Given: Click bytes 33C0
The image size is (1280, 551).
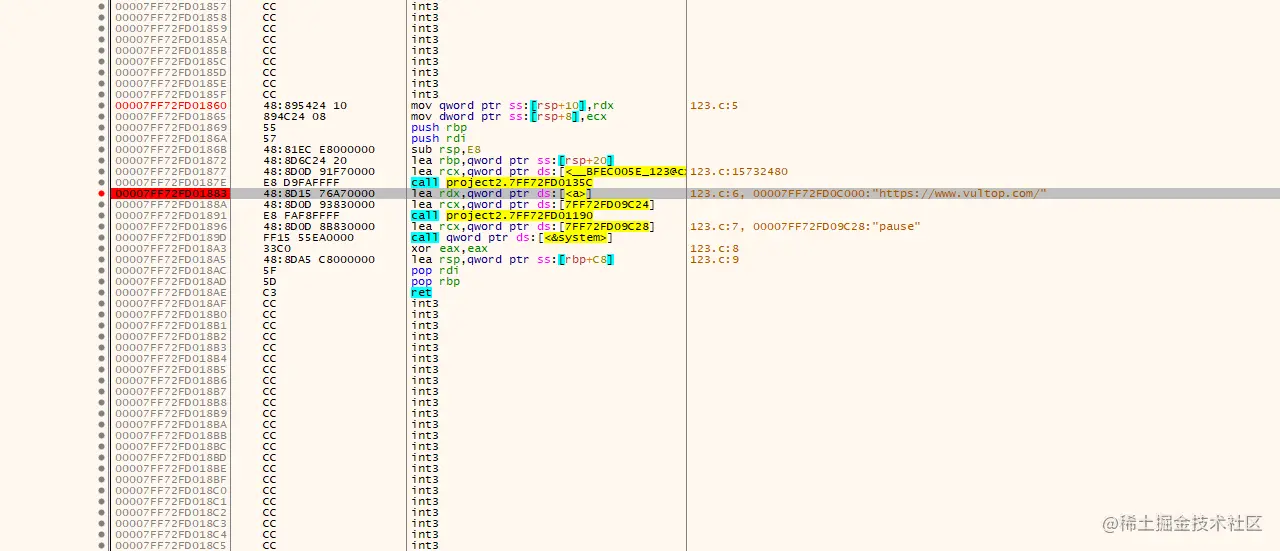Looking at the screenshot, I should click(276, 248).
